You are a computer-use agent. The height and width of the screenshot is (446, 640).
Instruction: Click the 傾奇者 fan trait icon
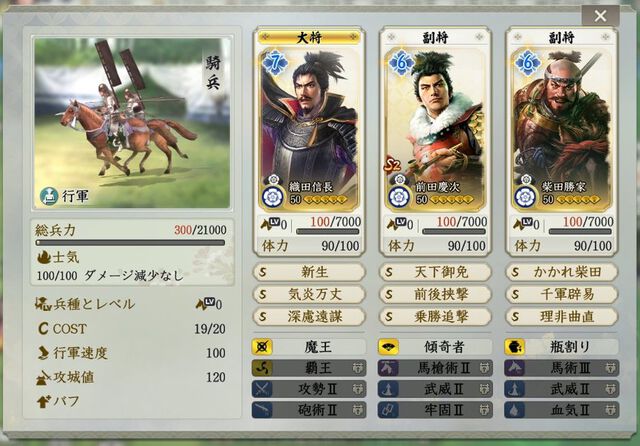388,347
